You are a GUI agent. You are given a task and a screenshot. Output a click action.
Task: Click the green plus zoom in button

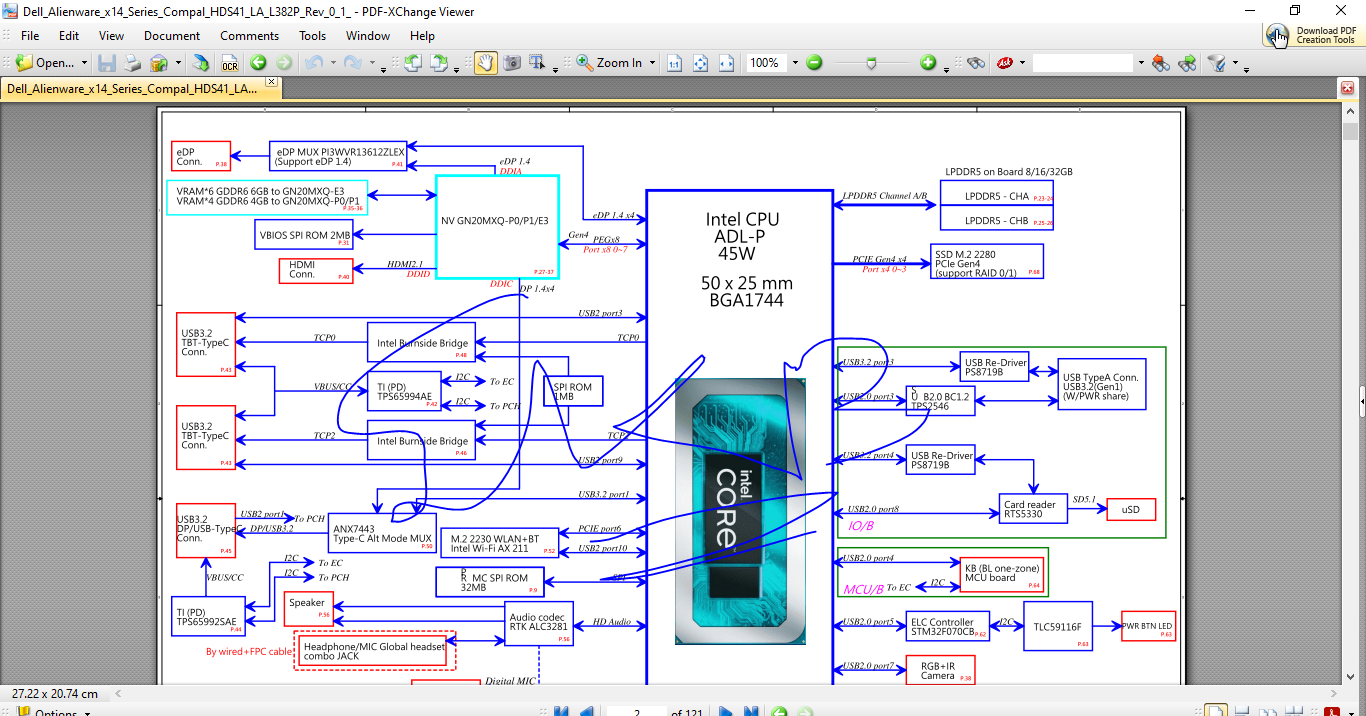coord(928,62)
